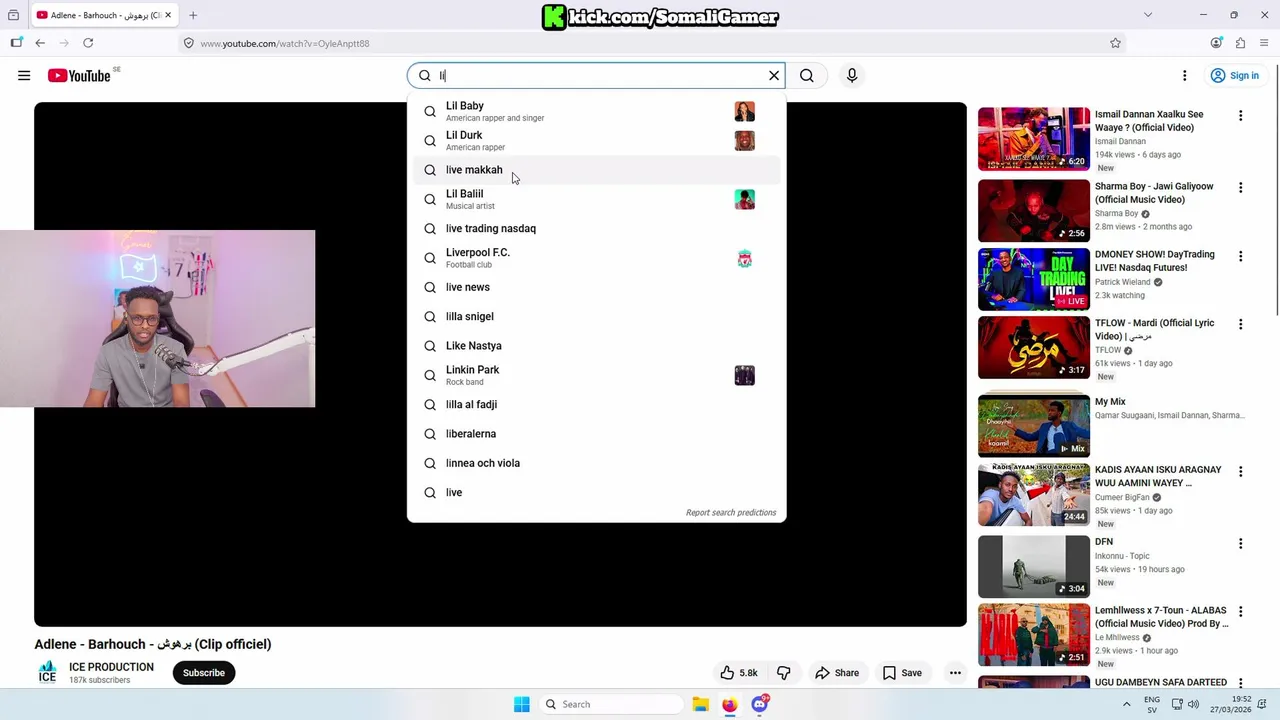This screenshot has width=1280, height=720.
Task: Open options for KADIS AYAAN video
Action: click(1240, 471)
